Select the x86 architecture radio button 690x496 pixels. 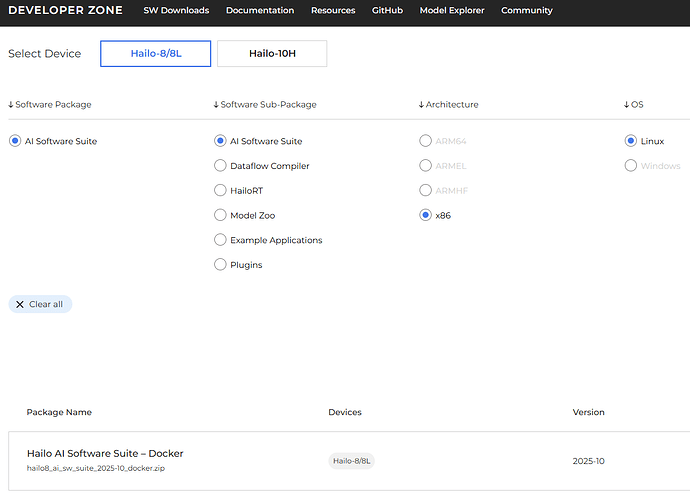click(426, 215)
